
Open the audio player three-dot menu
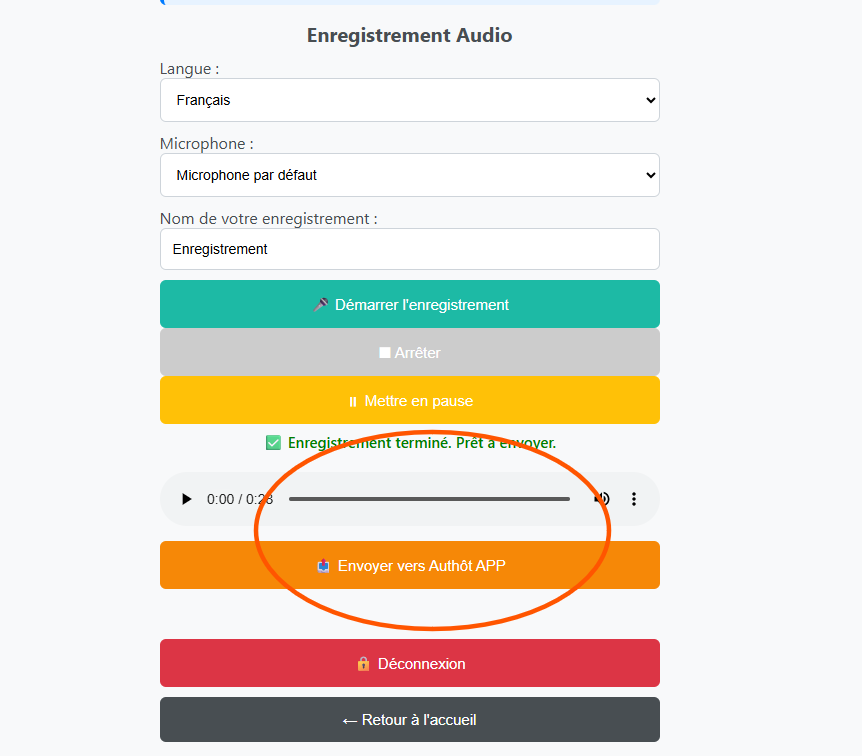634,499
